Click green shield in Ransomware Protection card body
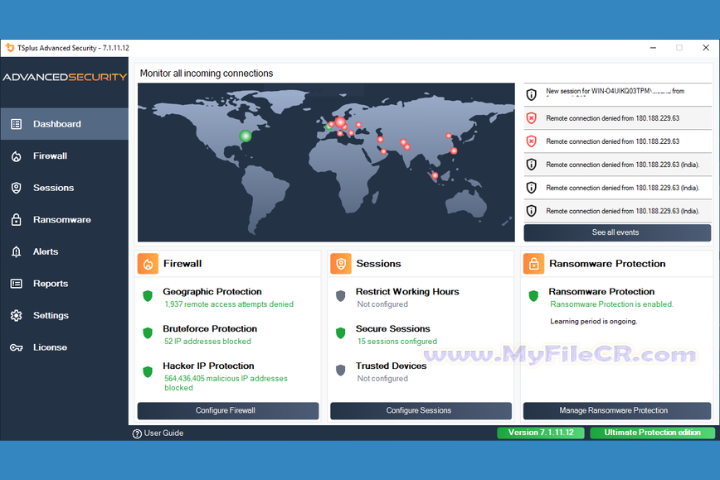The height and width of the screenshot is (480, 720). pos(533,296)
